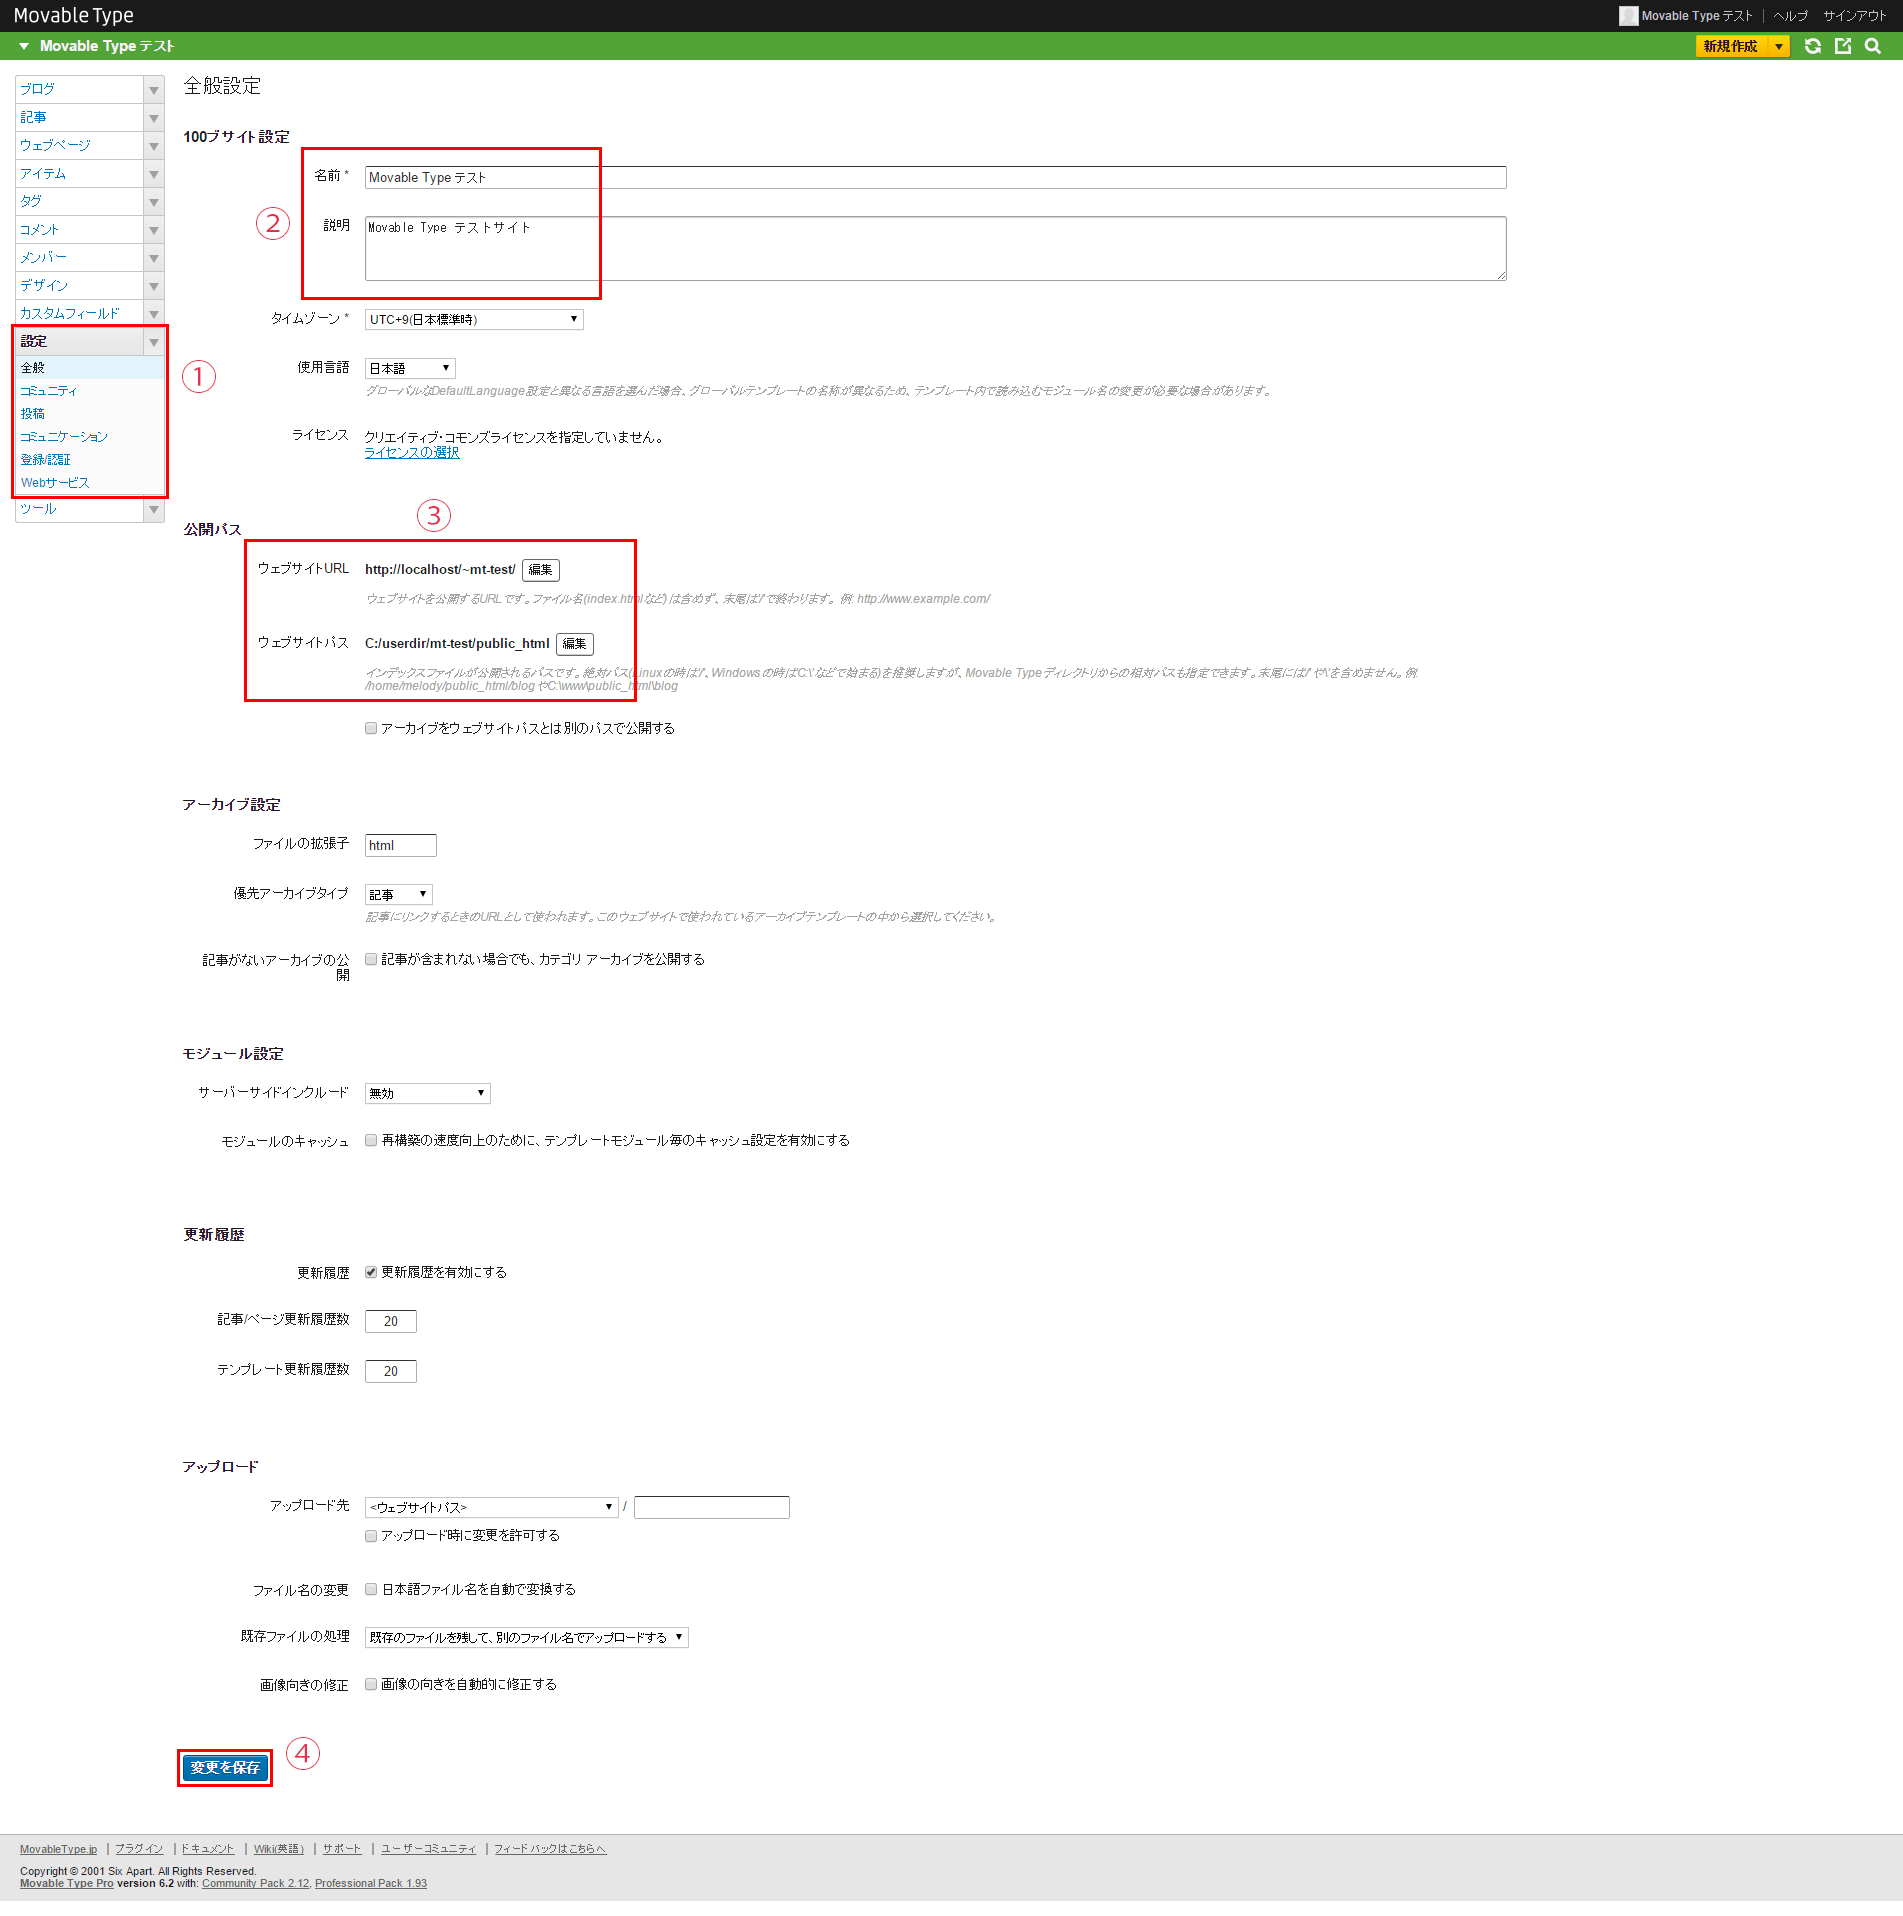This screenshot has height=1916, width=1903.
Task: Click the 説明 textarea
Action: pos(935,248)
